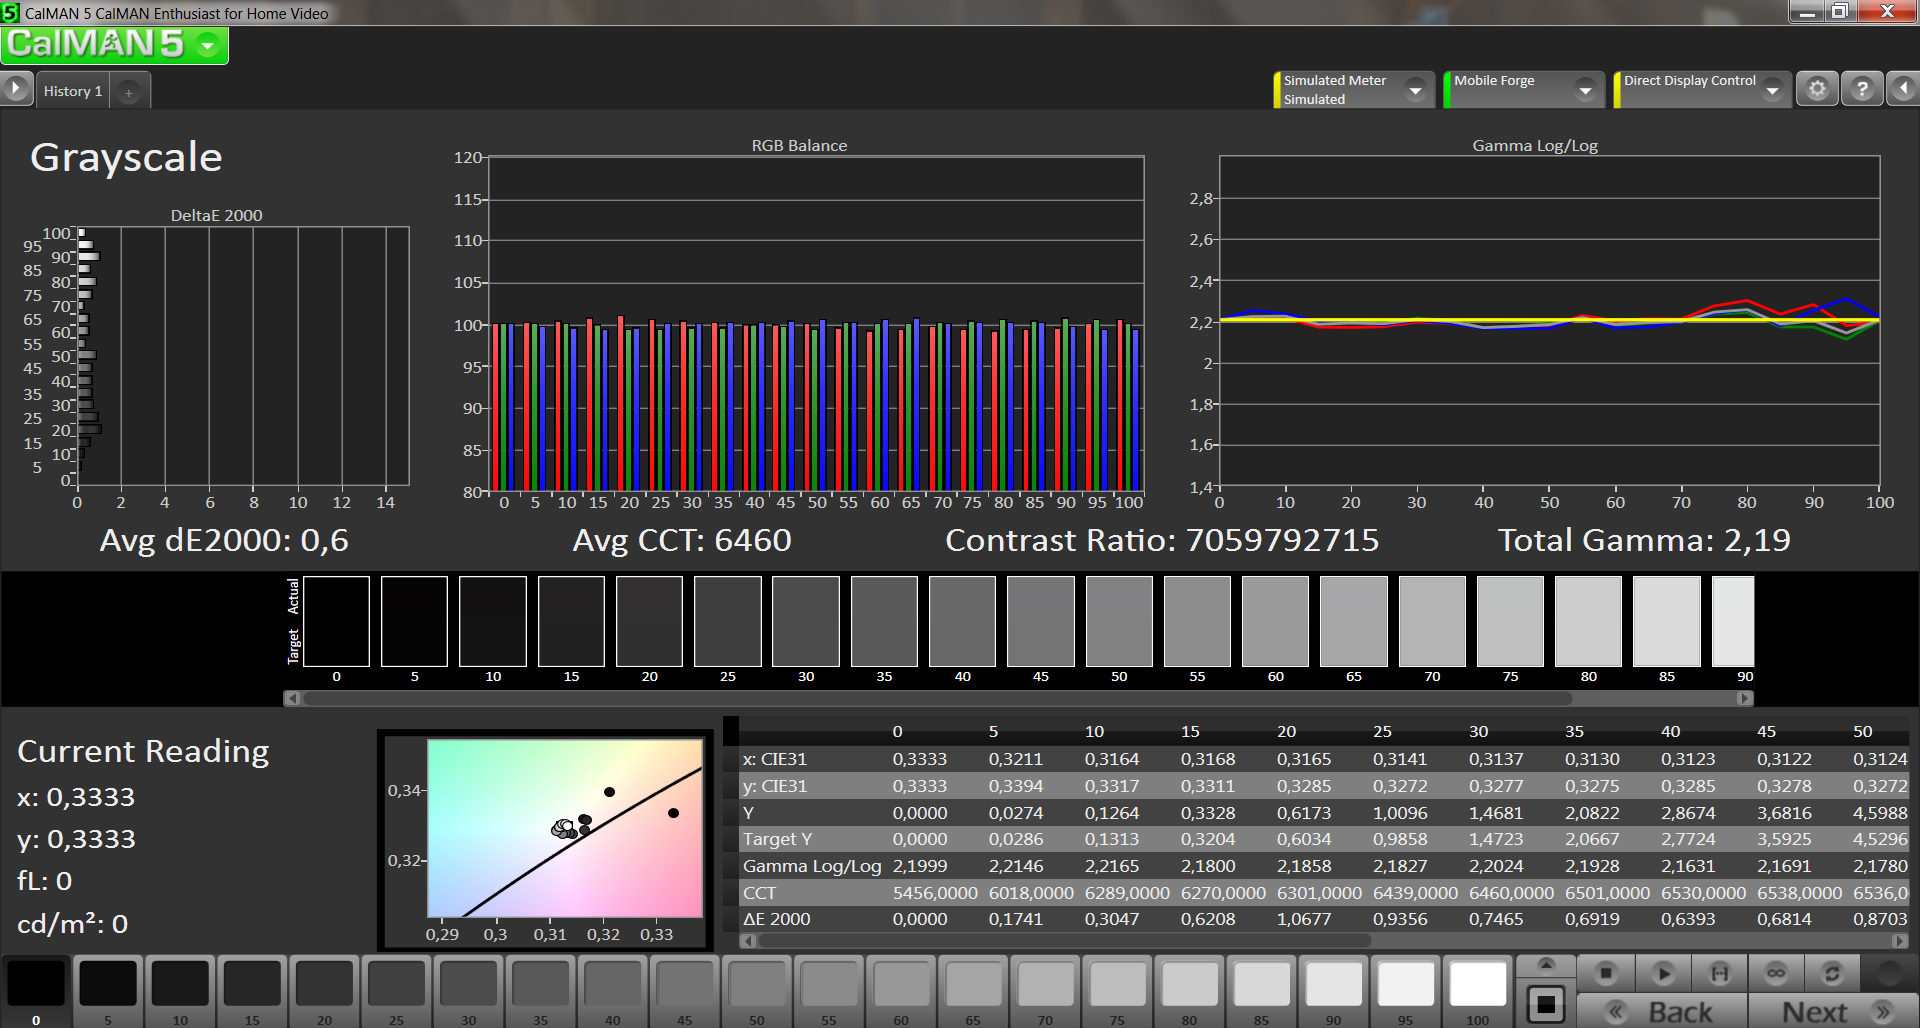Open the Simulated Meter dropdown
1920x1028 pixels.
(x=1415, y=91)
